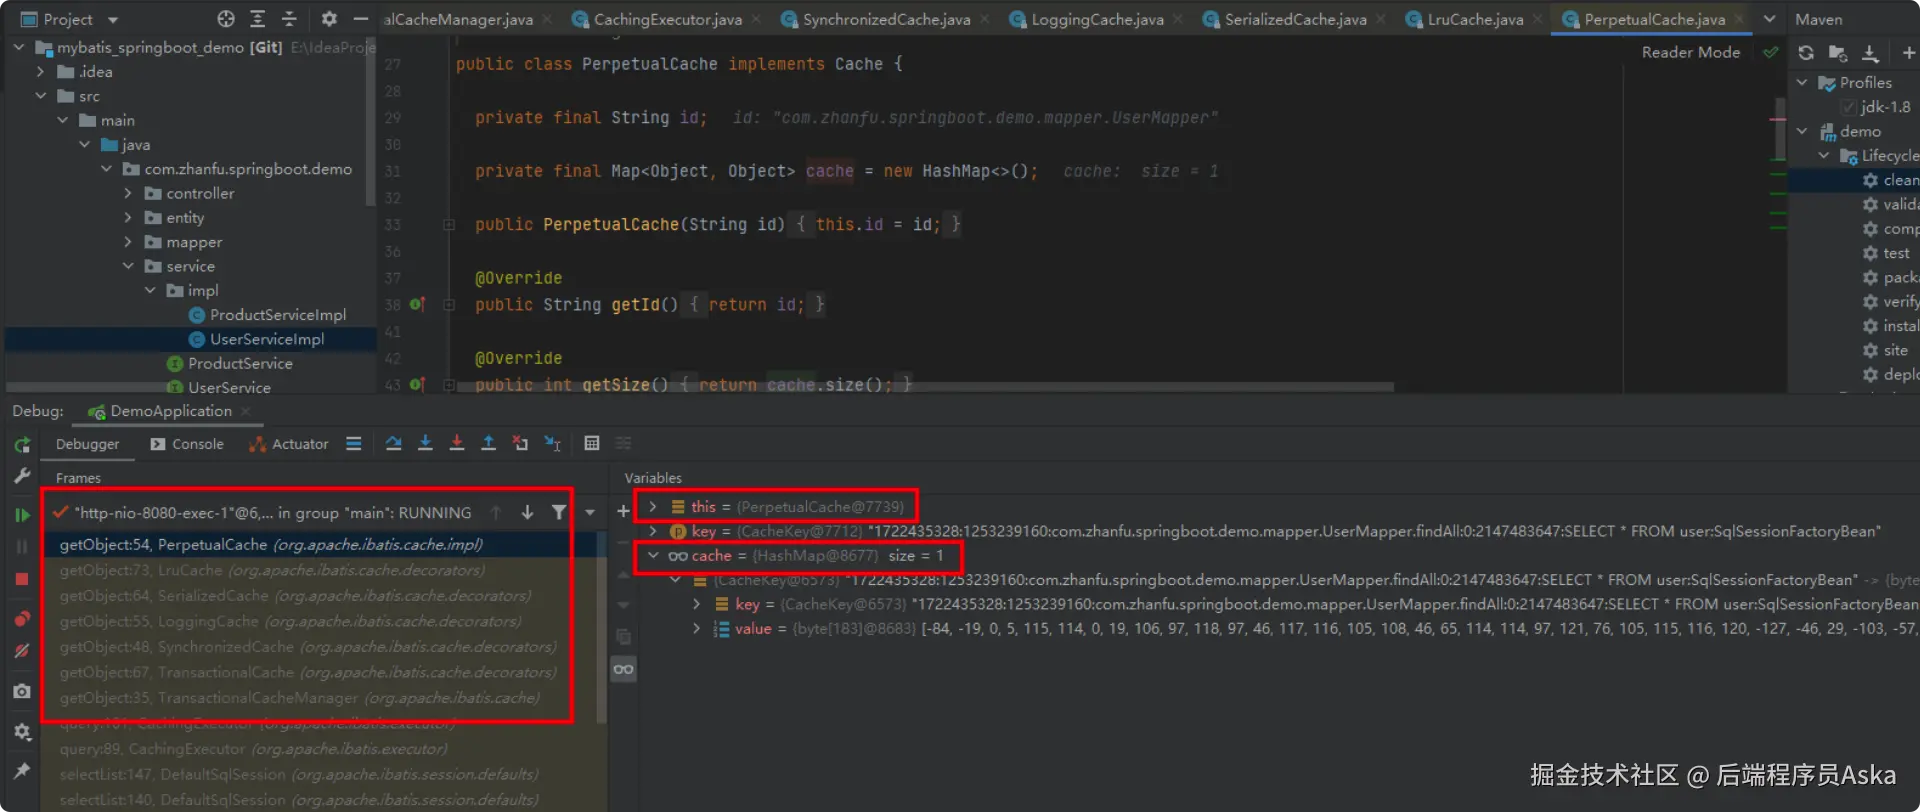
Task: Open the Project view dropdown
Action: click(113, 20)
